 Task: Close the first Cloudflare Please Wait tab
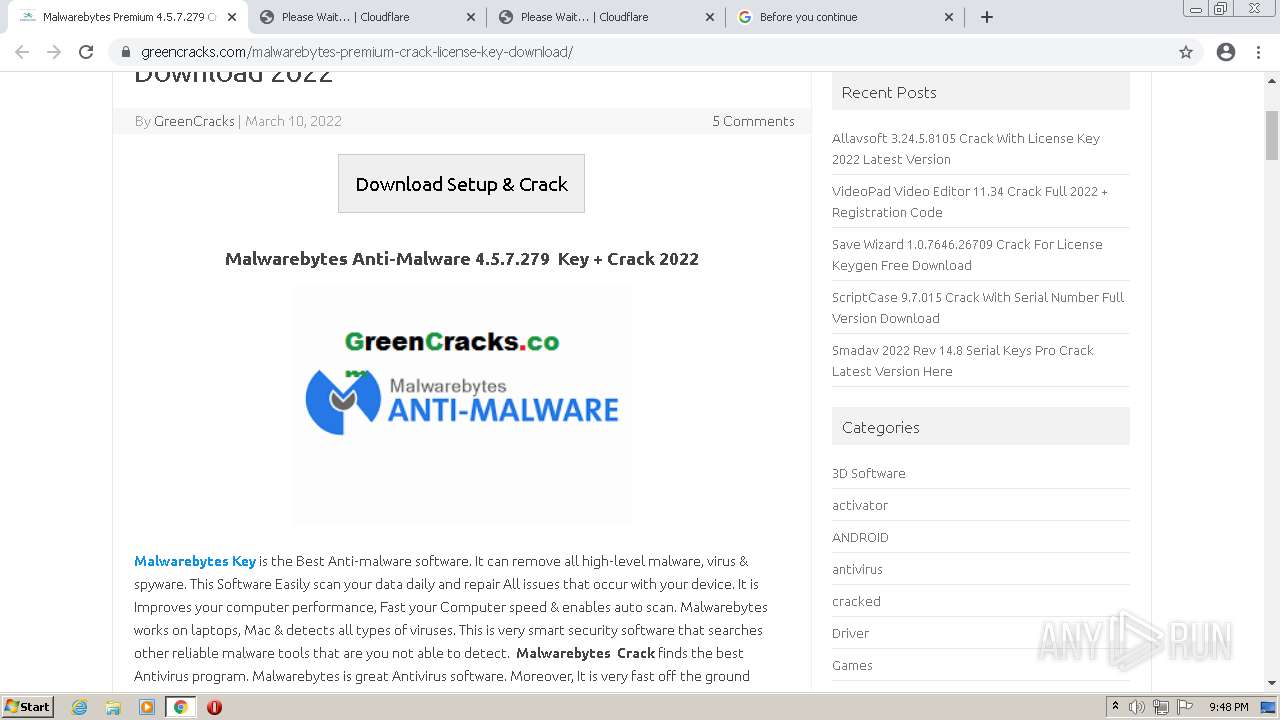[x=471, y=17]
